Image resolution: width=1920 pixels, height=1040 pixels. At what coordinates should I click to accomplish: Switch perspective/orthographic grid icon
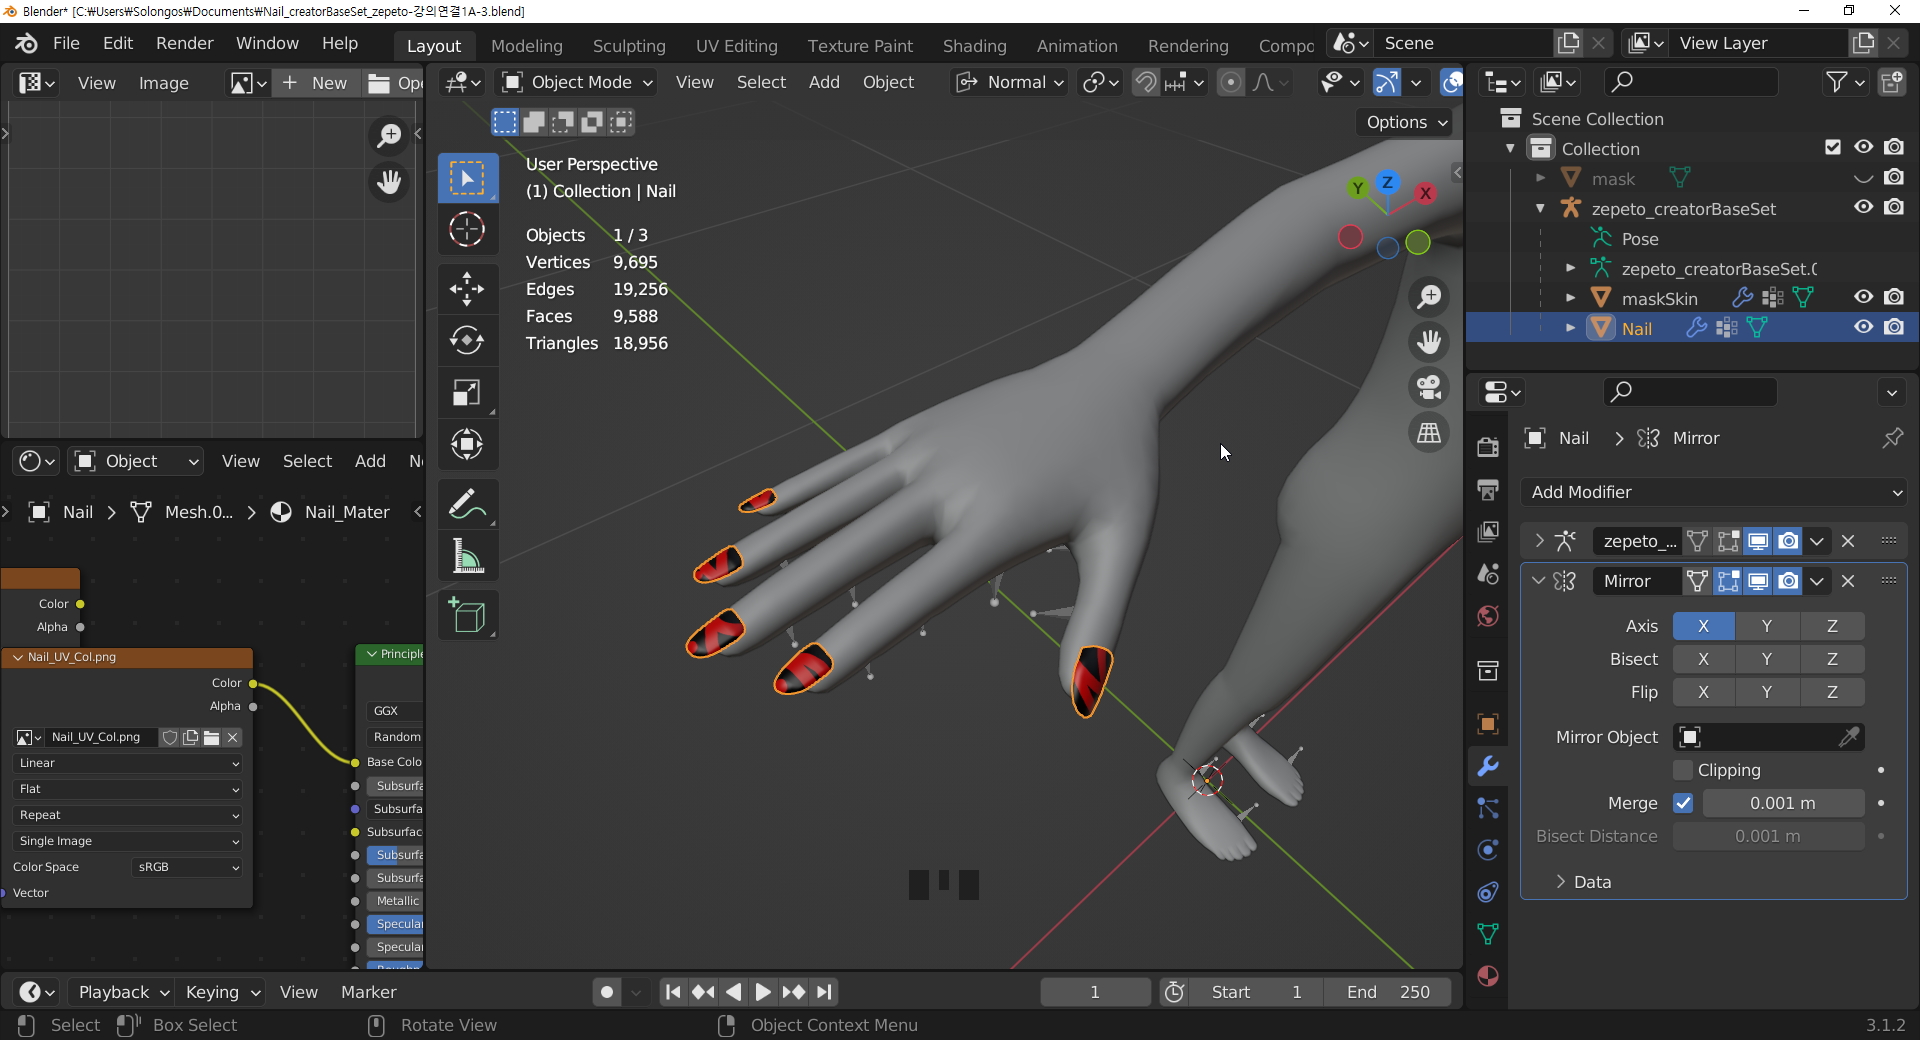pos(1429,432)
